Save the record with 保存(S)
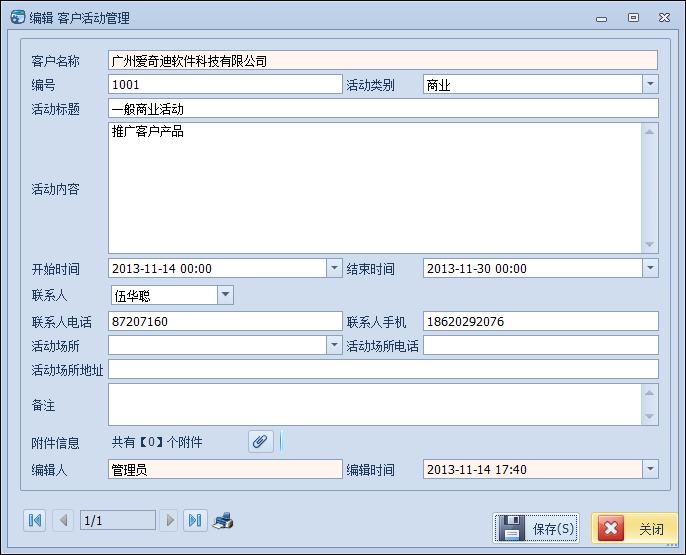This screenshot has width=686, height=555. (x=536, y=528)
